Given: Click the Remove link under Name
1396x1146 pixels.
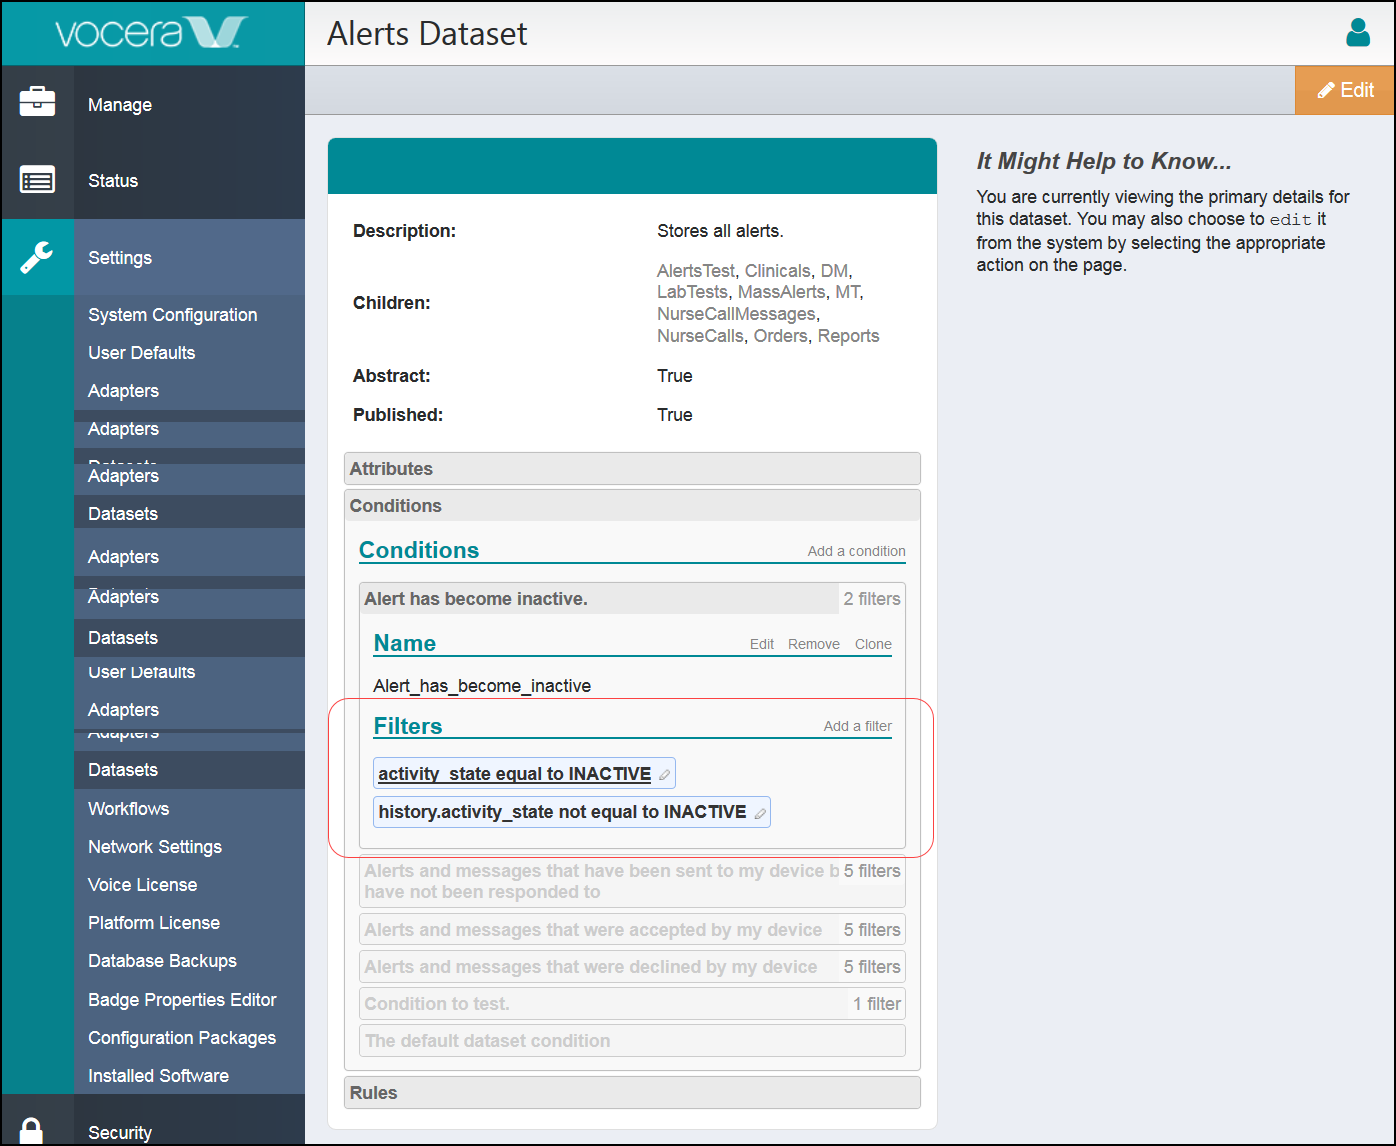Looking at the screenshot, I should click(813, 644).
